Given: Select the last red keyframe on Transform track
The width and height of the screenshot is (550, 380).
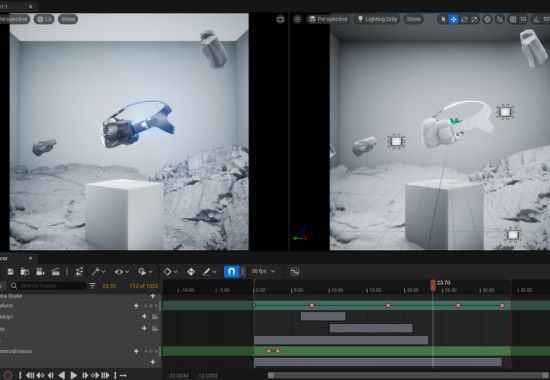Looking at the screenshot, I should click(x=502, y=306).
